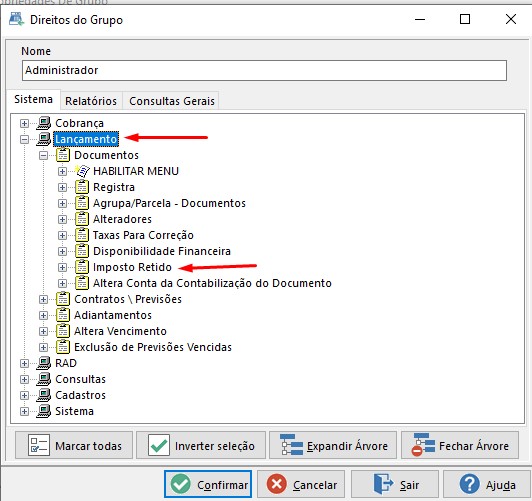Open the Consultas Gerais tab
Image resolution: width=532 pixels, height=501 pixels.
click(172, 101)
